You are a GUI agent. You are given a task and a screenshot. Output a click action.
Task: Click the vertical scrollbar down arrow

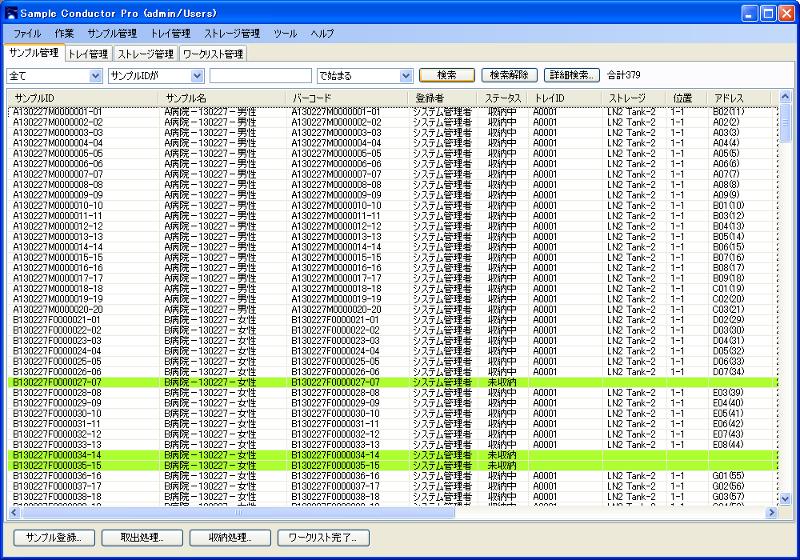point(785,498)
